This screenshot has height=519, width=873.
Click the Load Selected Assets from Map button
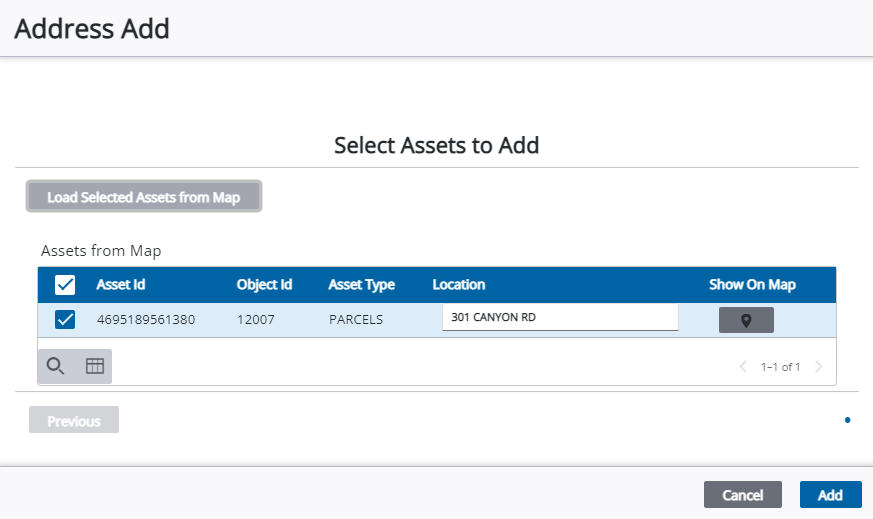[144, 197]
